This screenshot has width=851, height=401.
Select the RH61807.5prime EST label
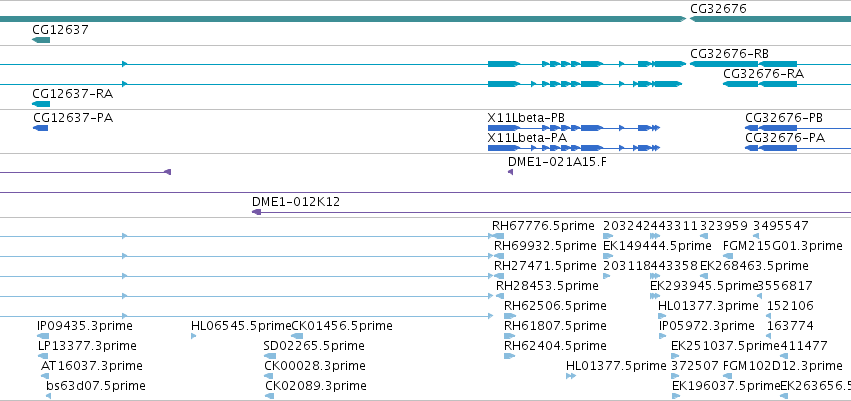[555, 326]
